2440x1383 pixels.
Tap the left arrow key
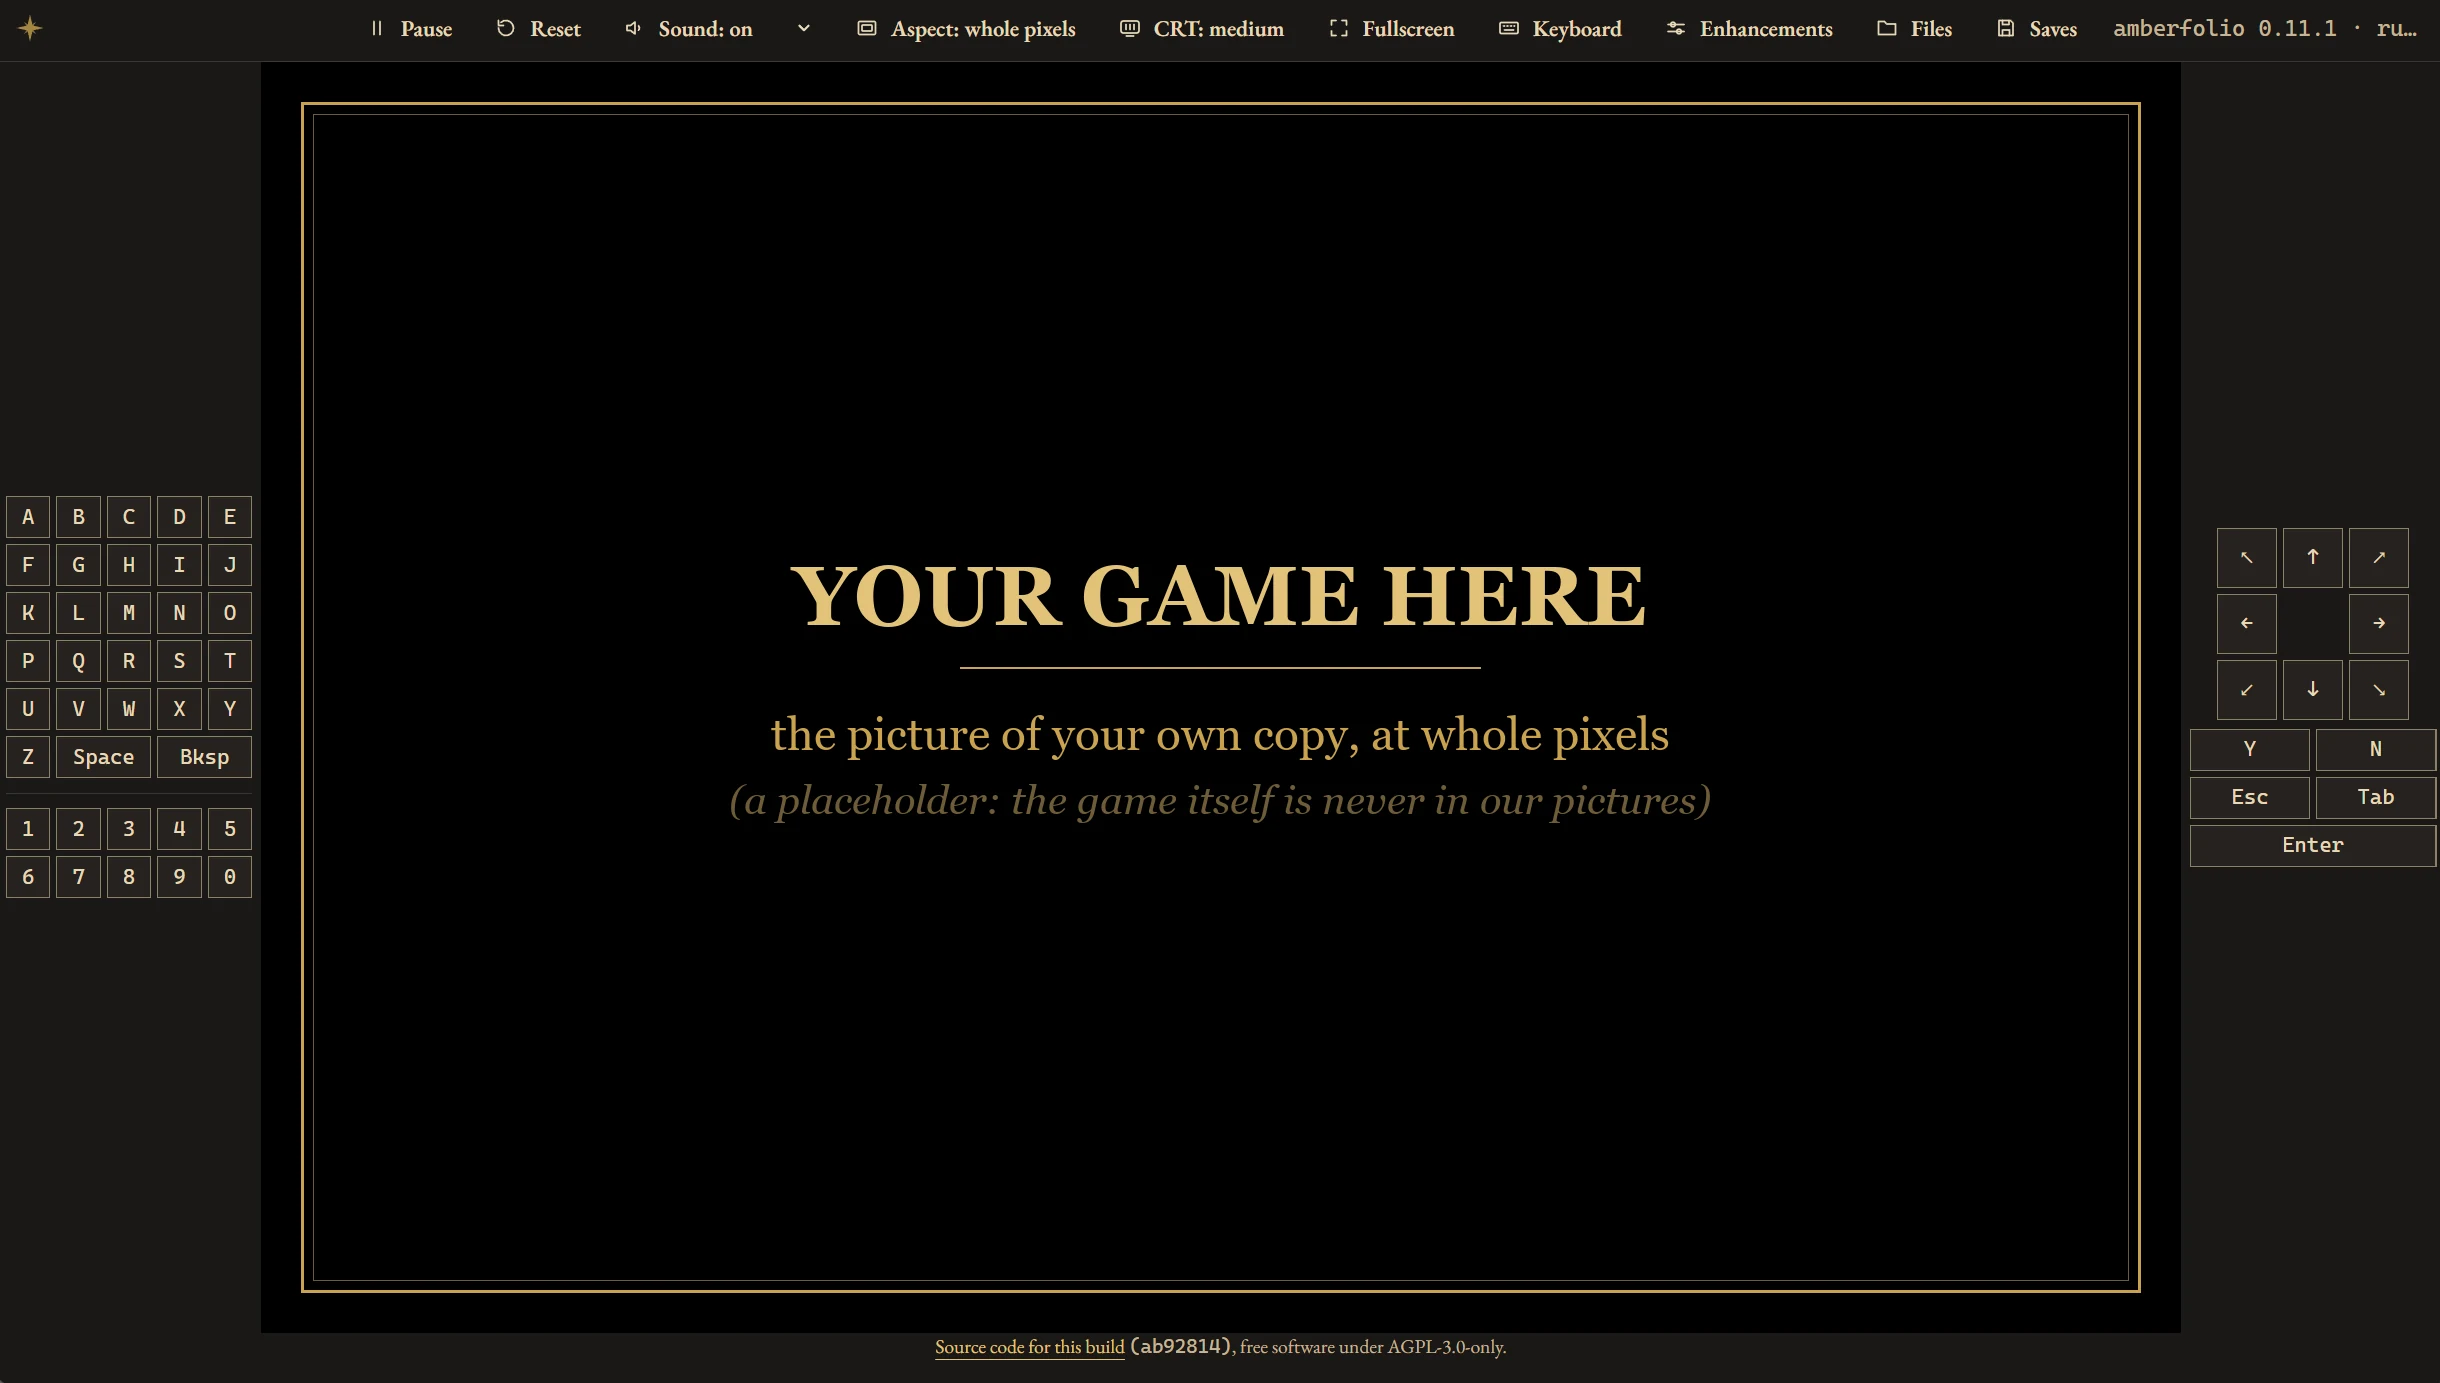point(2246,623)
